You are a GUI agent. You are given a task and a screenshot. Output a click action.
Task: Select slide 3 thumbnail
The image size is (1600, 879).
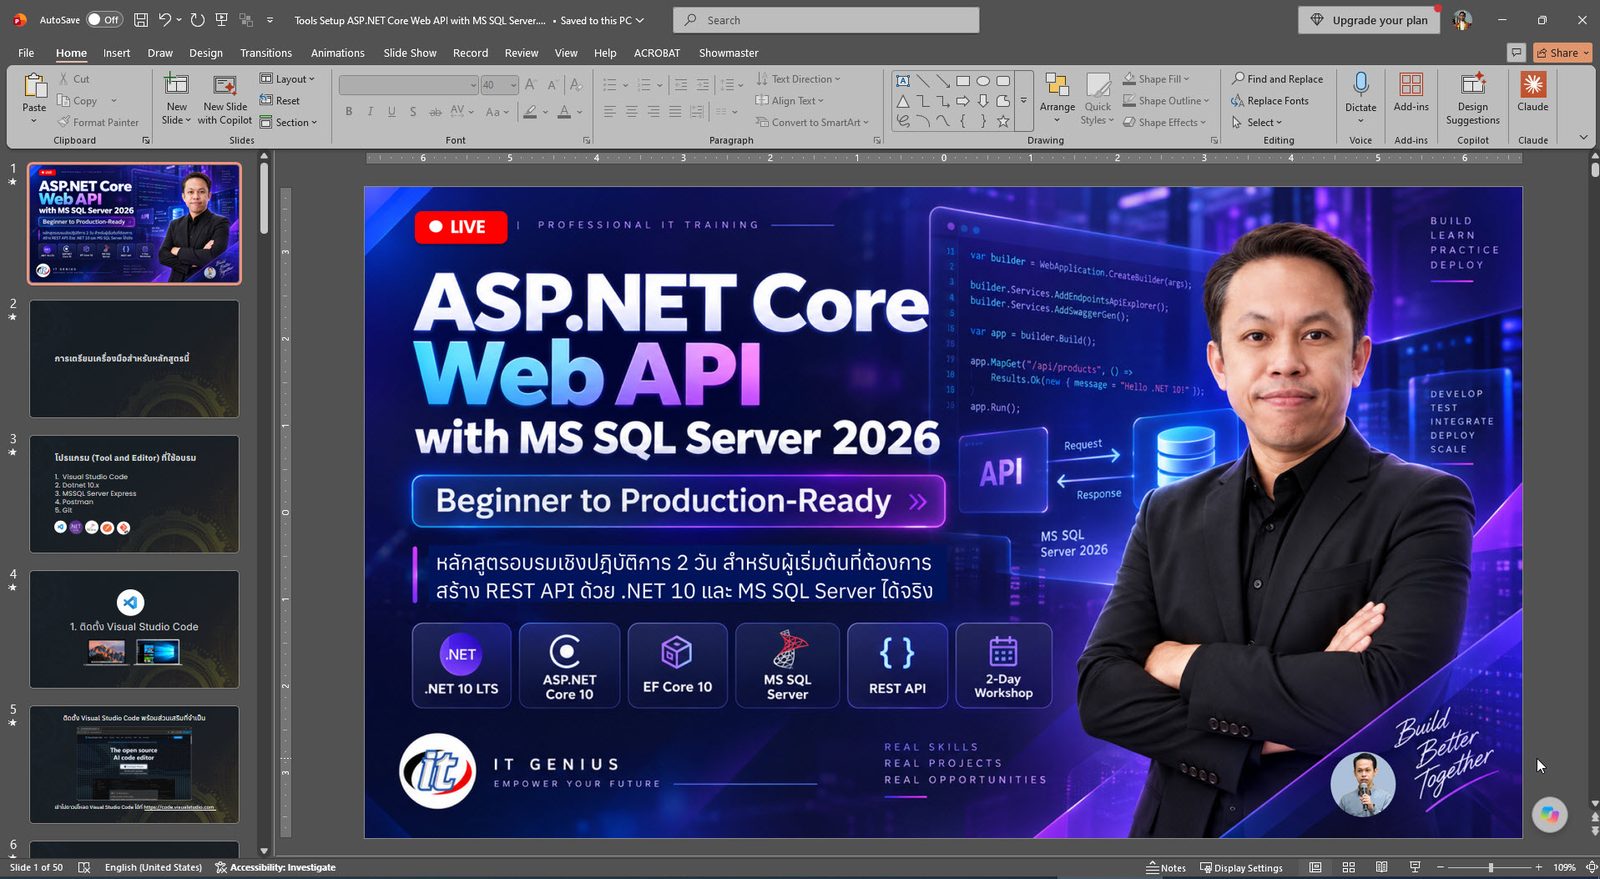point(134,494)
